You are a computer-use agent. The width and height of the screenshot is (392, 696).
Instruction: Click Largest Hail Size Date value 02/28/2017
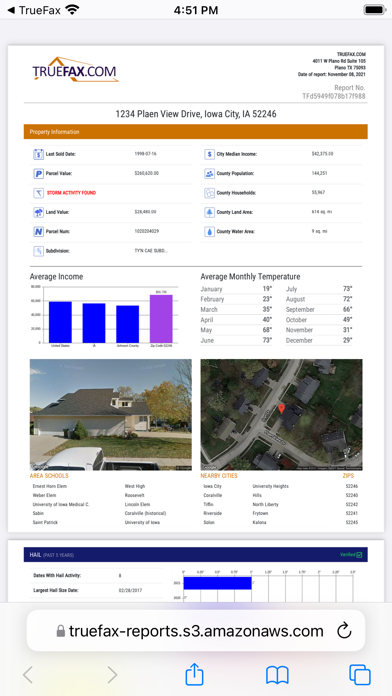point(130,591)
